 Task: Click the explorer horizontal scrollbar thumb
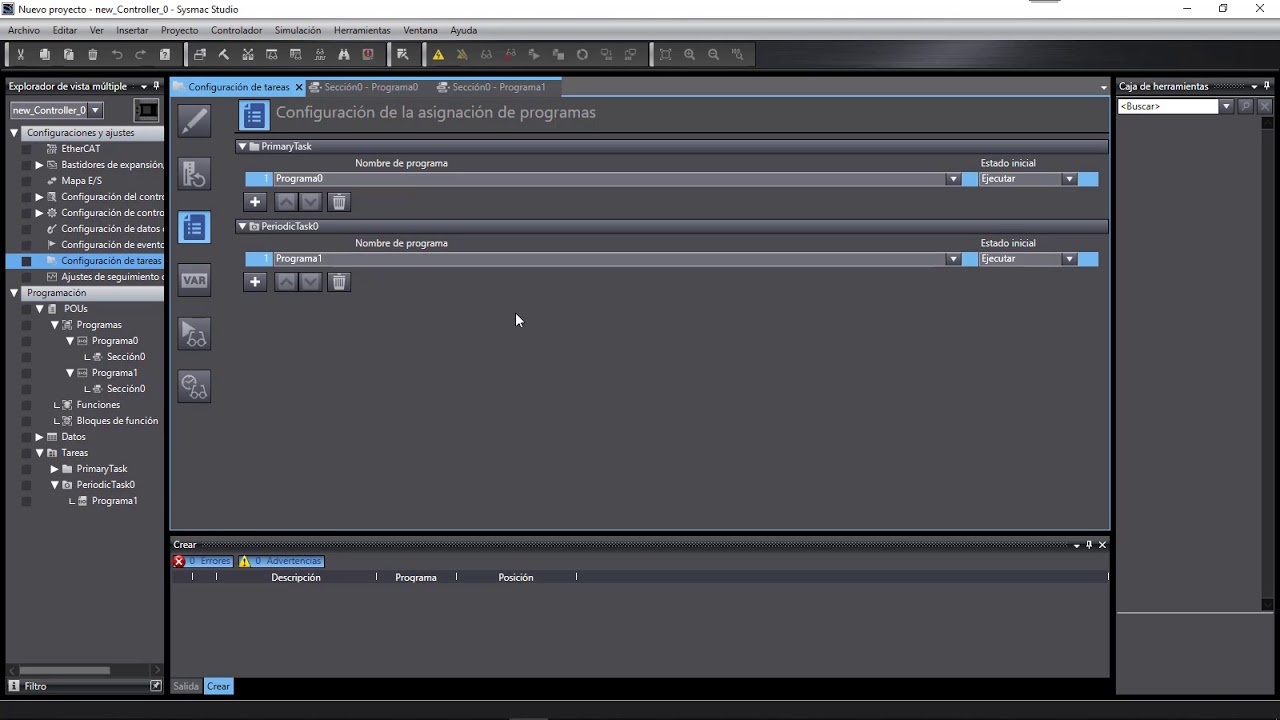coord(65,670)
